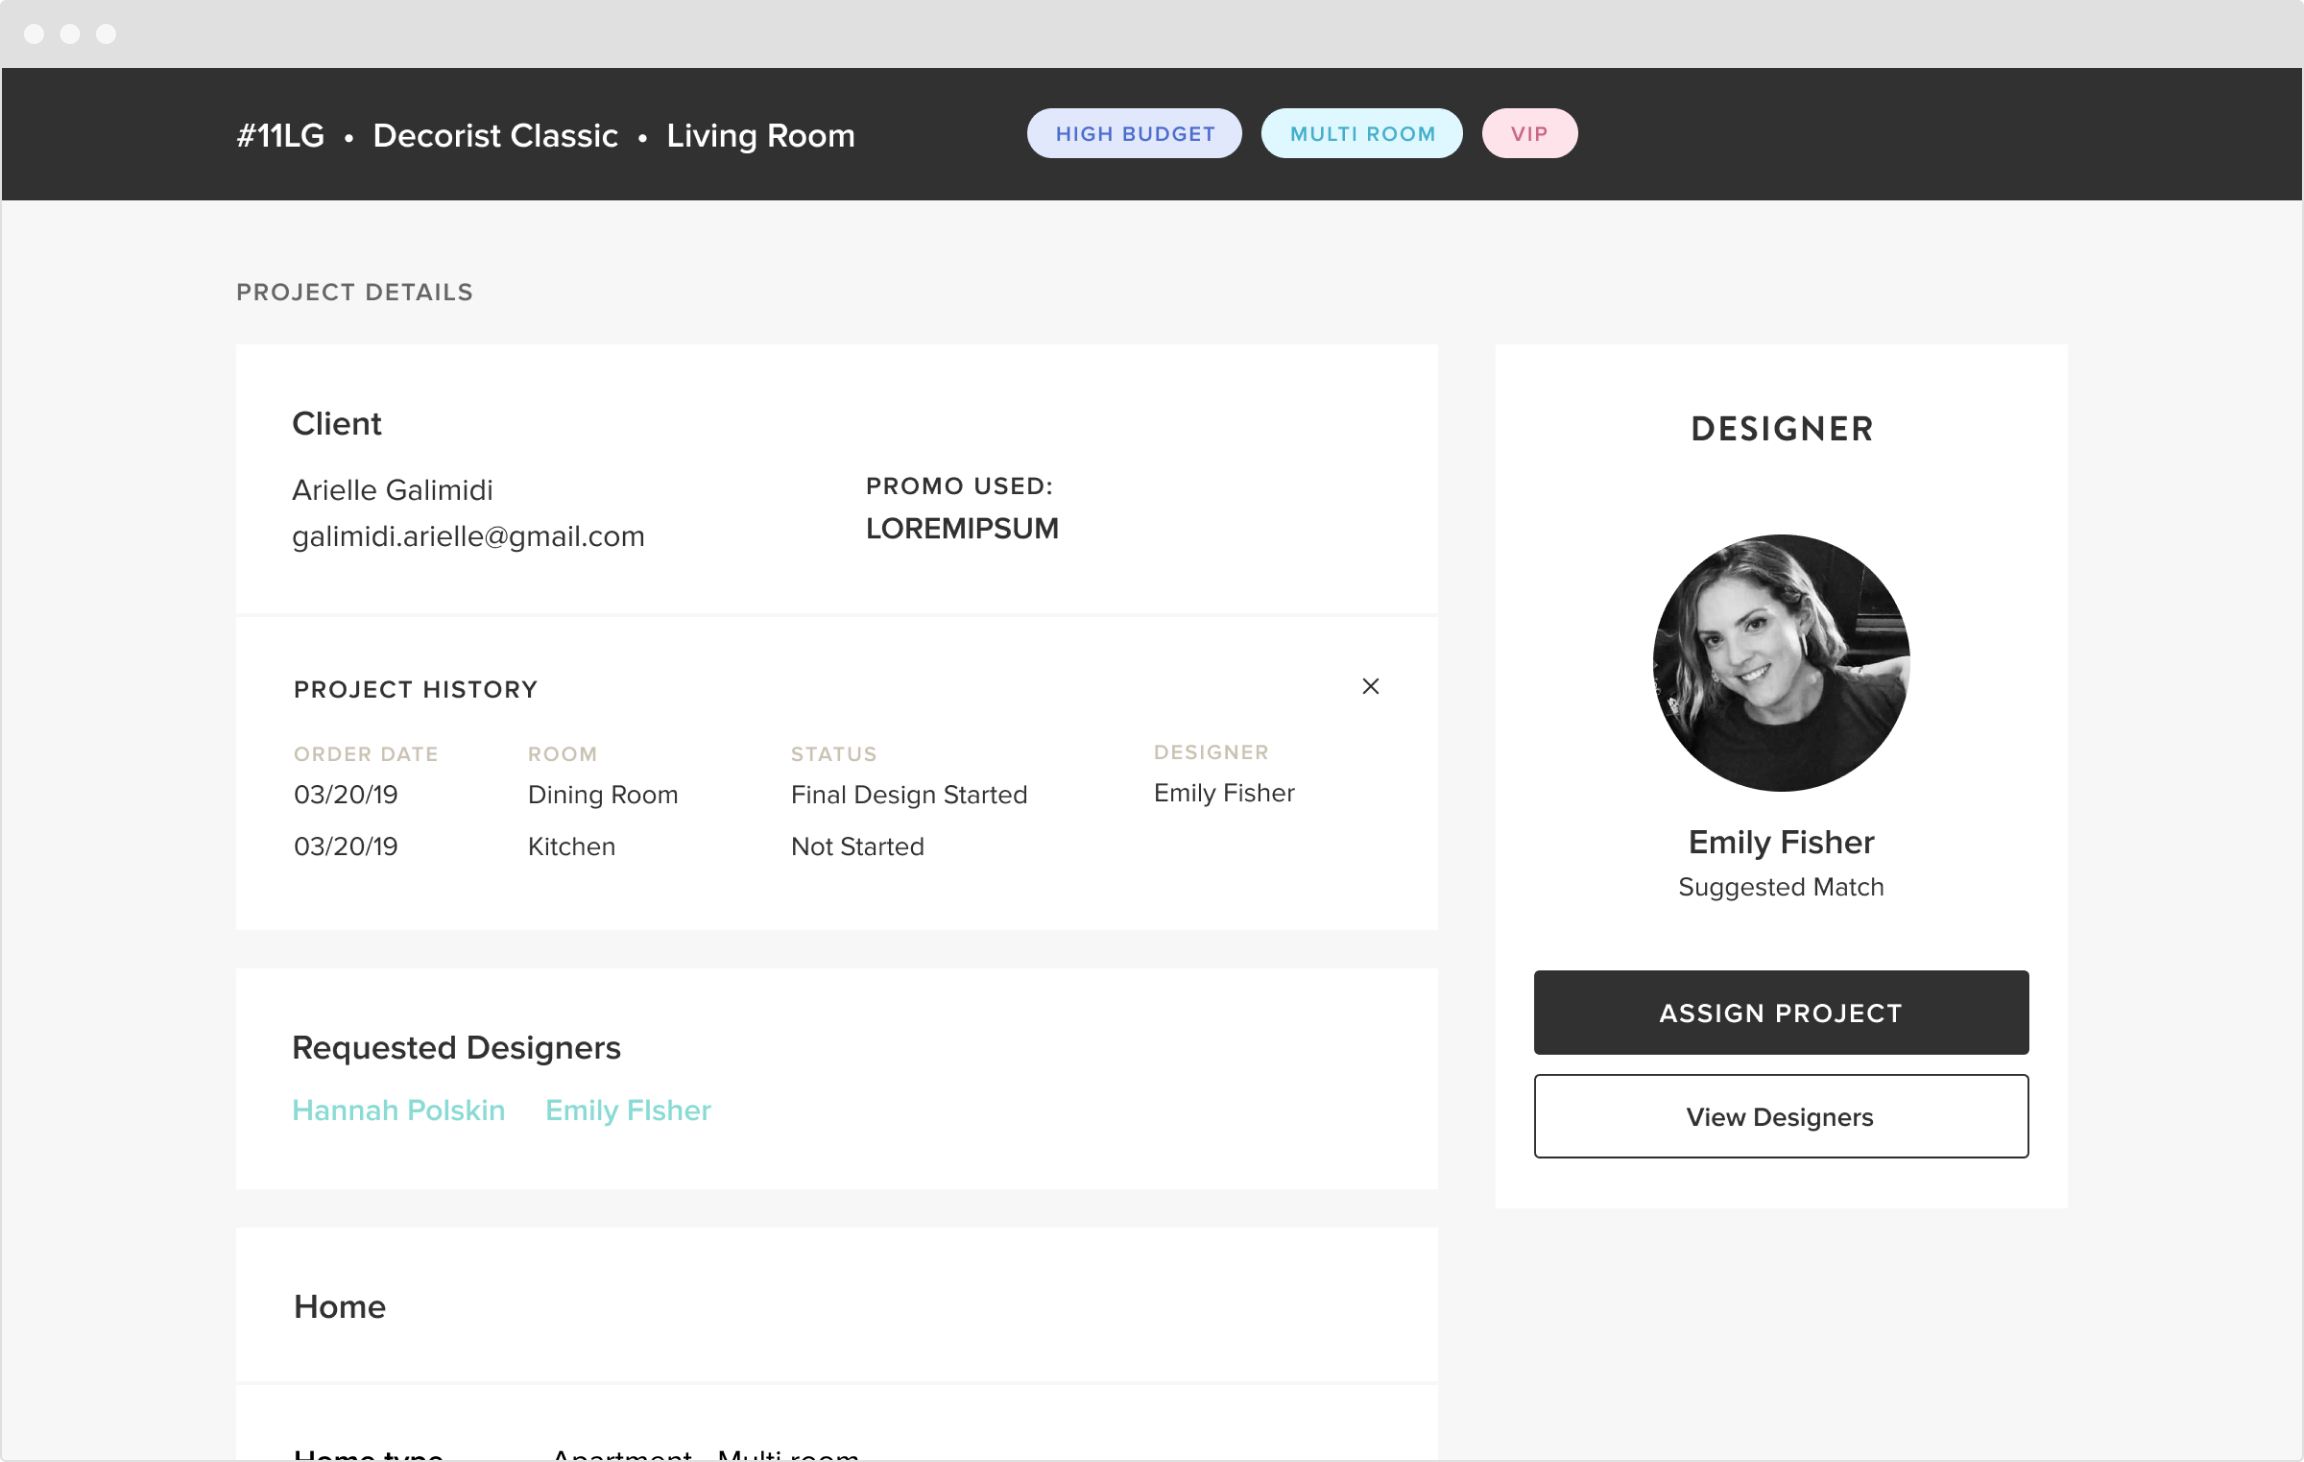2304x1462 pixels.
Task: Click the Order Date column header
Action: pos(365,754)
